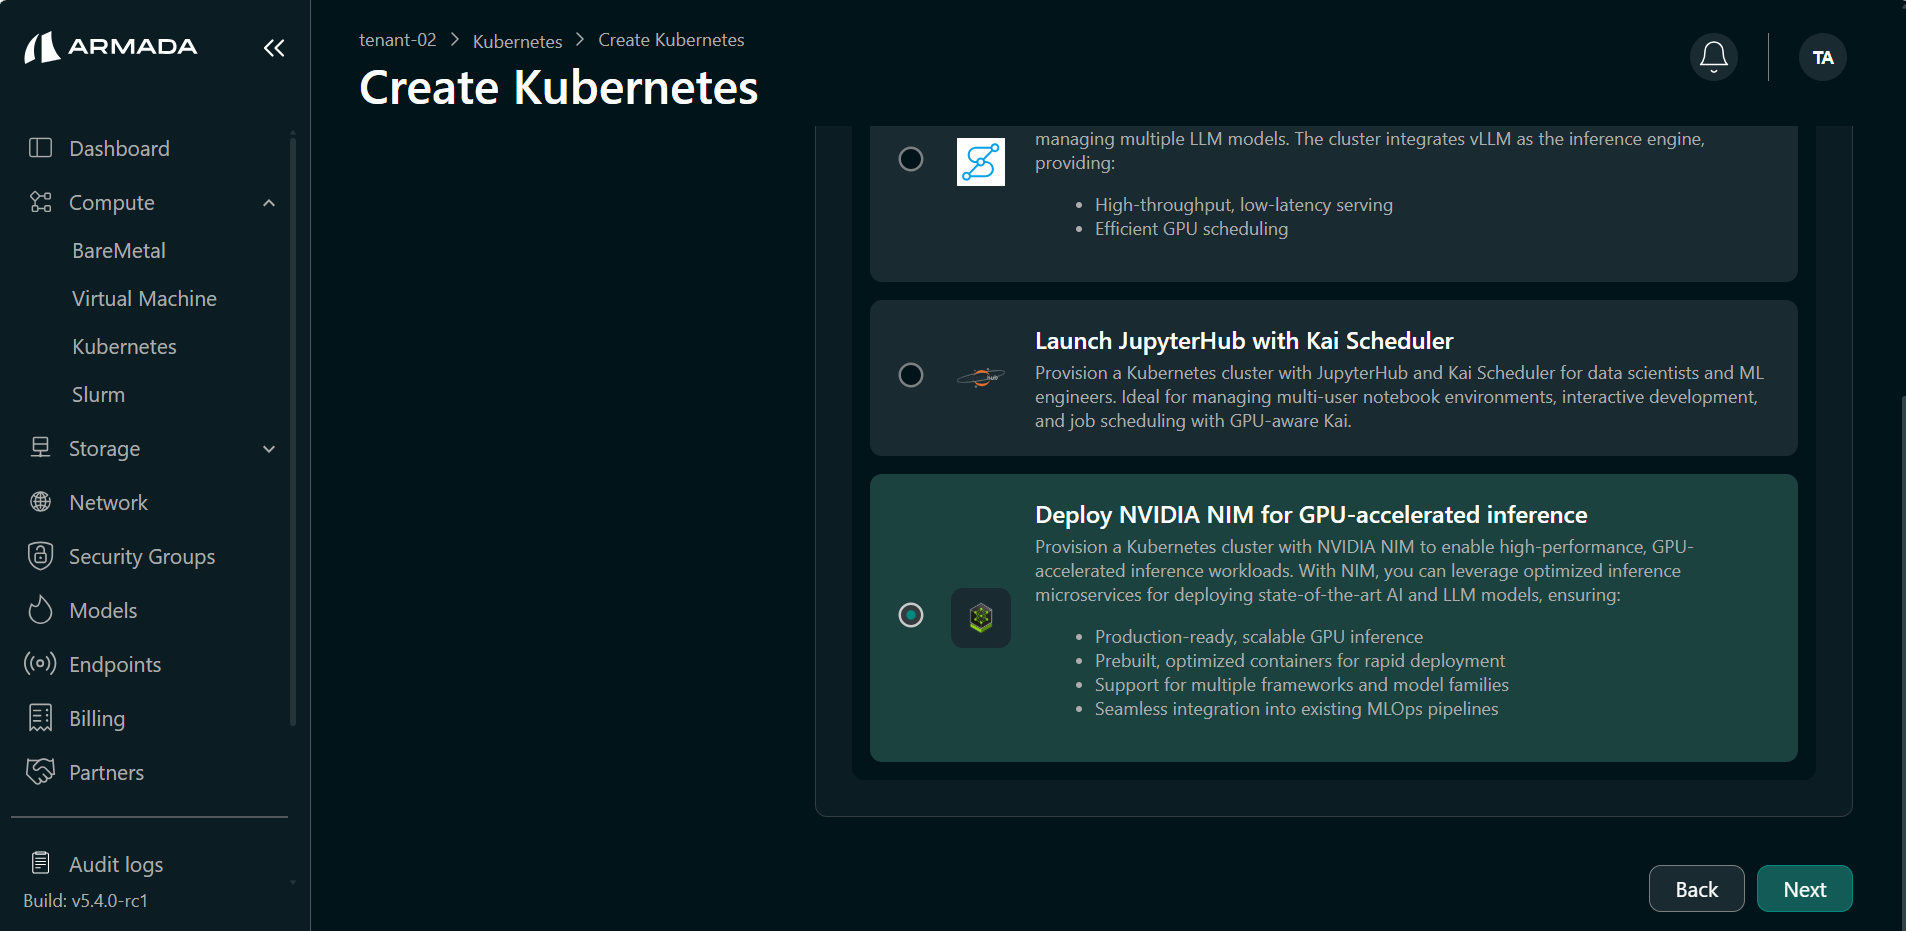This screenshot has width=1906, height=931.
Task: Click the Compute nodes icon
Action: point(40,202)
